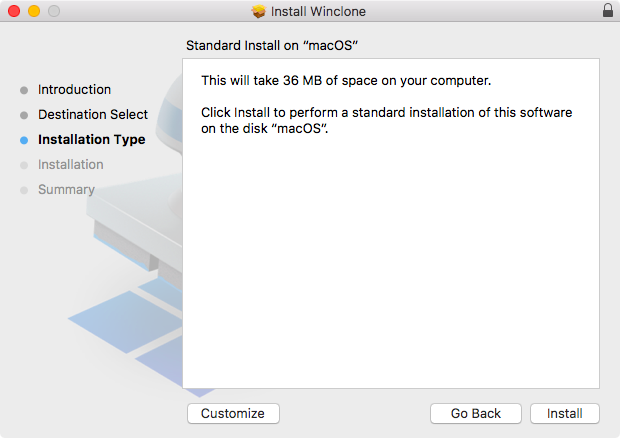
Task: Click the Destination Select step bullet
Action: [x=24, y=115]
